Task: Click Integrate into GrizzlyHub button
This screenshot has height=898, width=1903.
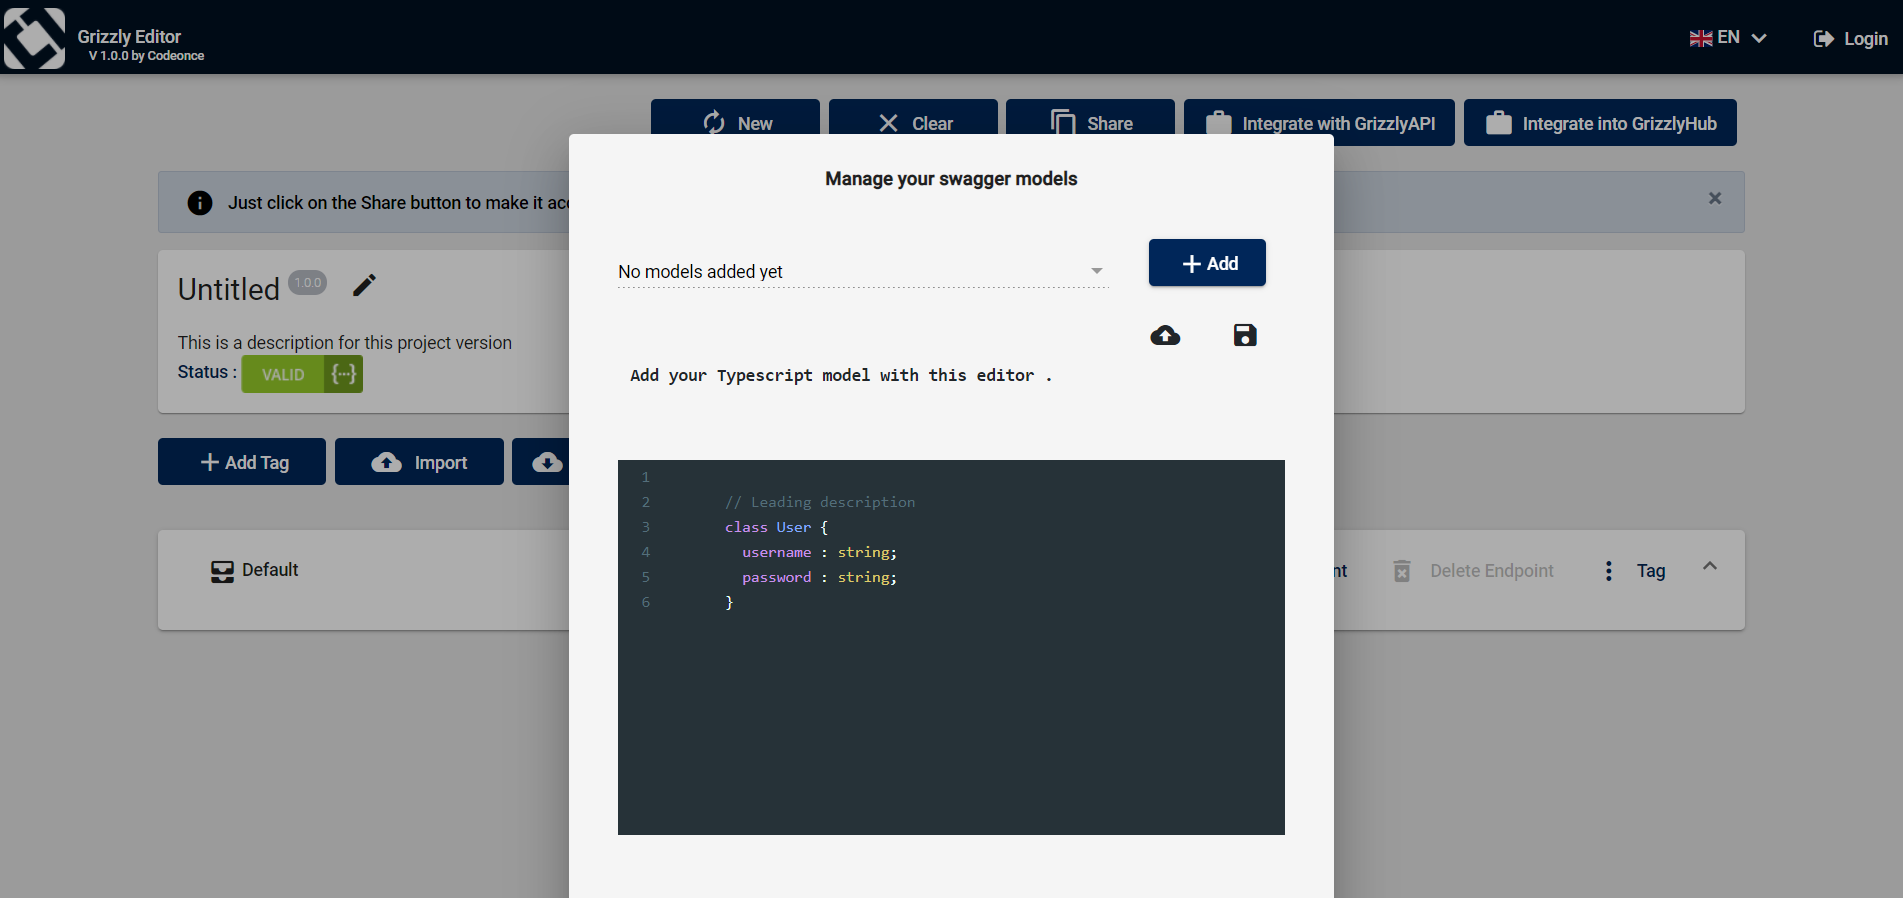Action: [1600, 122]
